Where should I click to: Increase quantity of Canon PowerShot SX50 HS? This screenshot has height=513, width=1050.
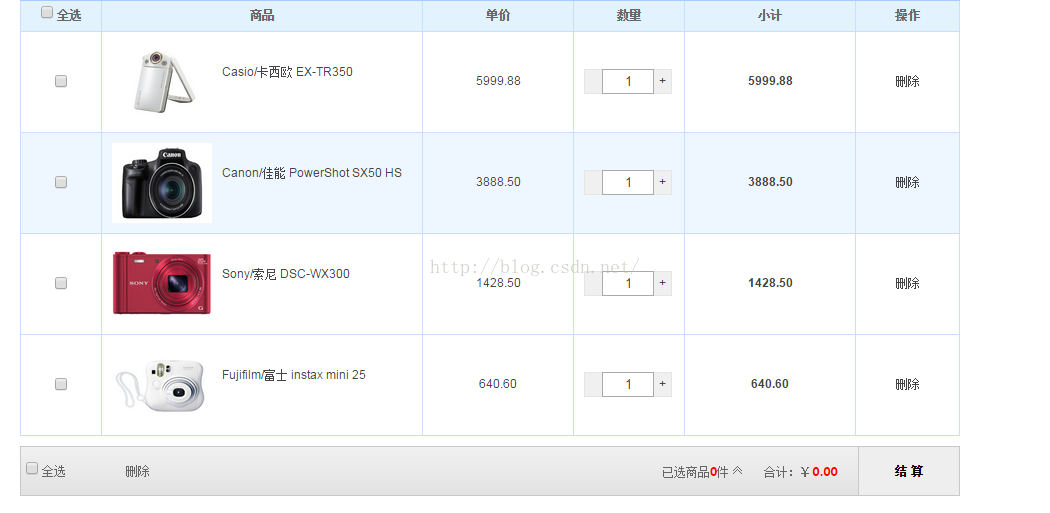pos(662,182)
